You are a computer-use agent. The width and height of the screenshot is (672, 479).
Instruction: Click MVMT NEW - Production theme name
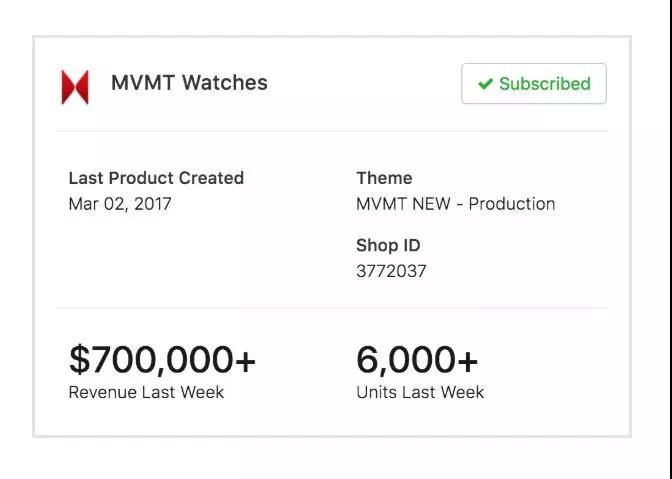coord(455,204)
